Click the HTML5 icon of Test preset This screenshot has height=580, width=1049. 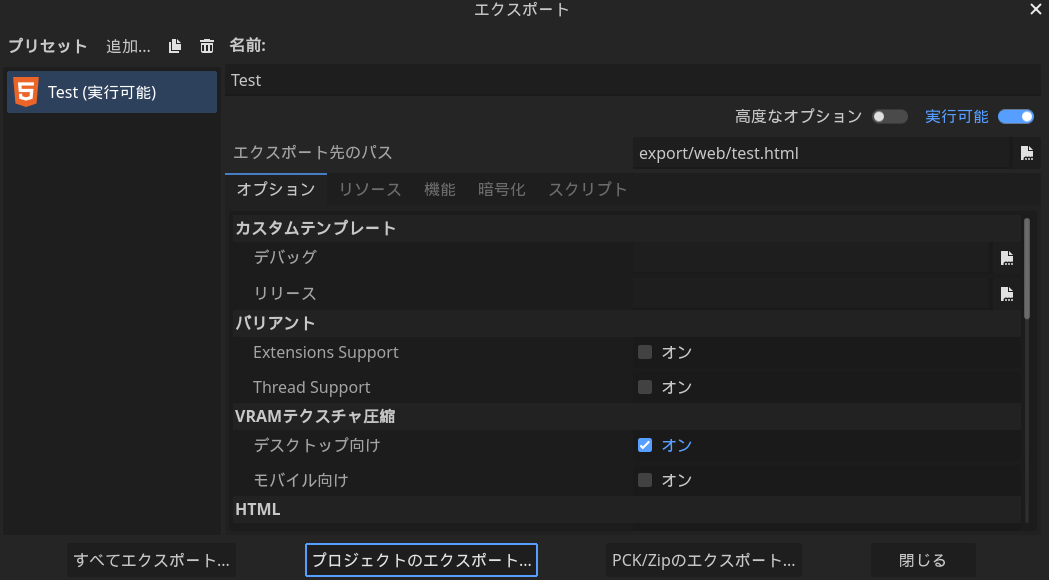(26, 92)
